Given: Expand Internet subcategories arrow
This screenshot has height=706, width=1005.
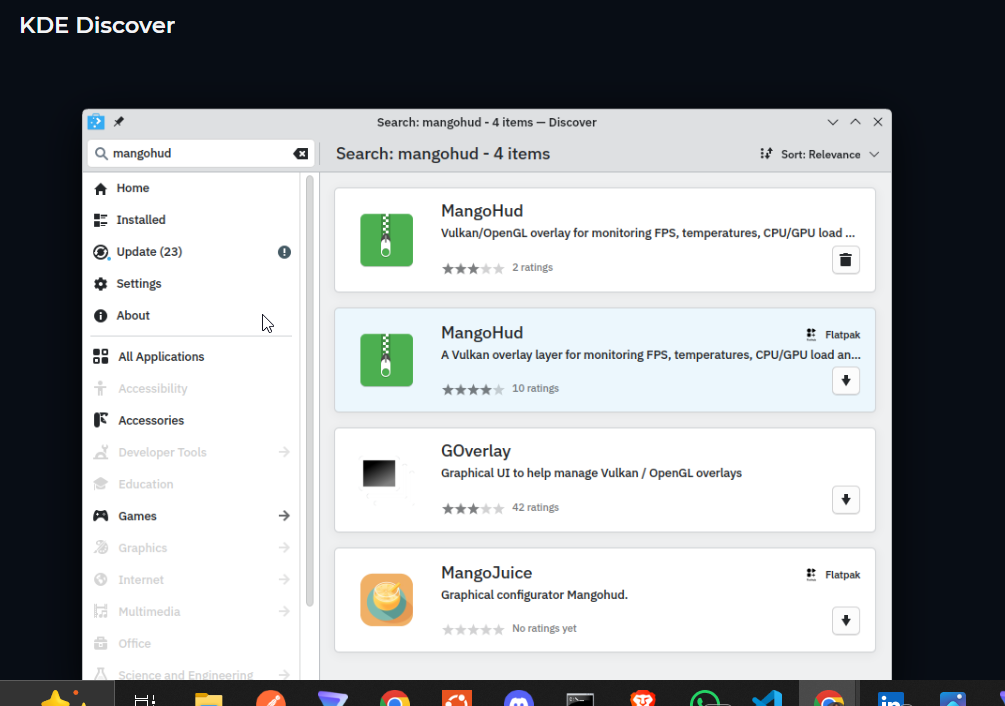Looking at the screenshot, I should tap(284, 580).
